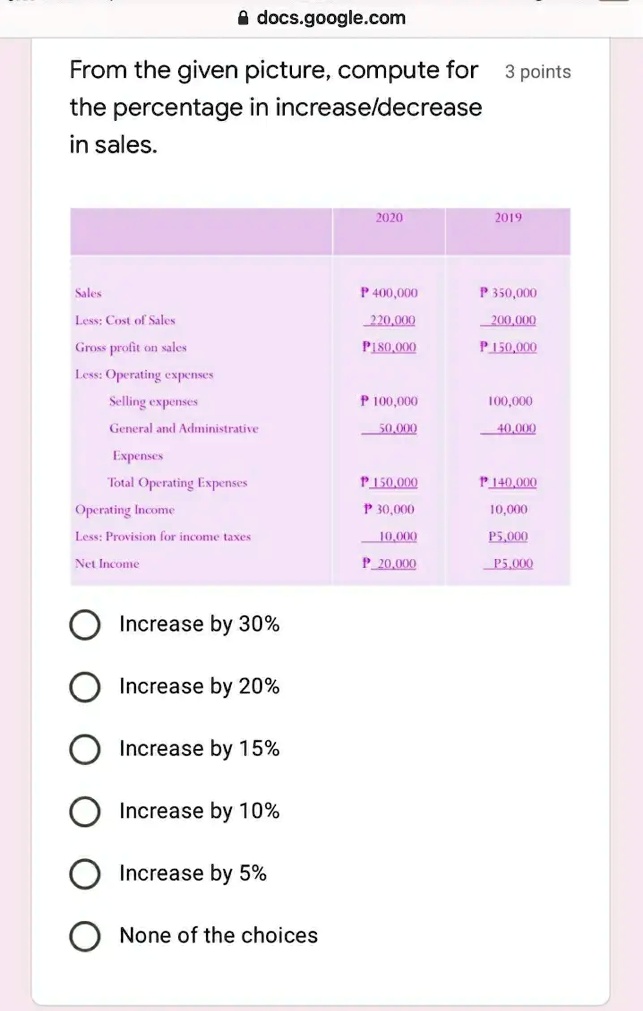Click the Gross profit on sales row
Image resolution: width=643 pixels, height=1011 pixels.
[x=321, y=348]
